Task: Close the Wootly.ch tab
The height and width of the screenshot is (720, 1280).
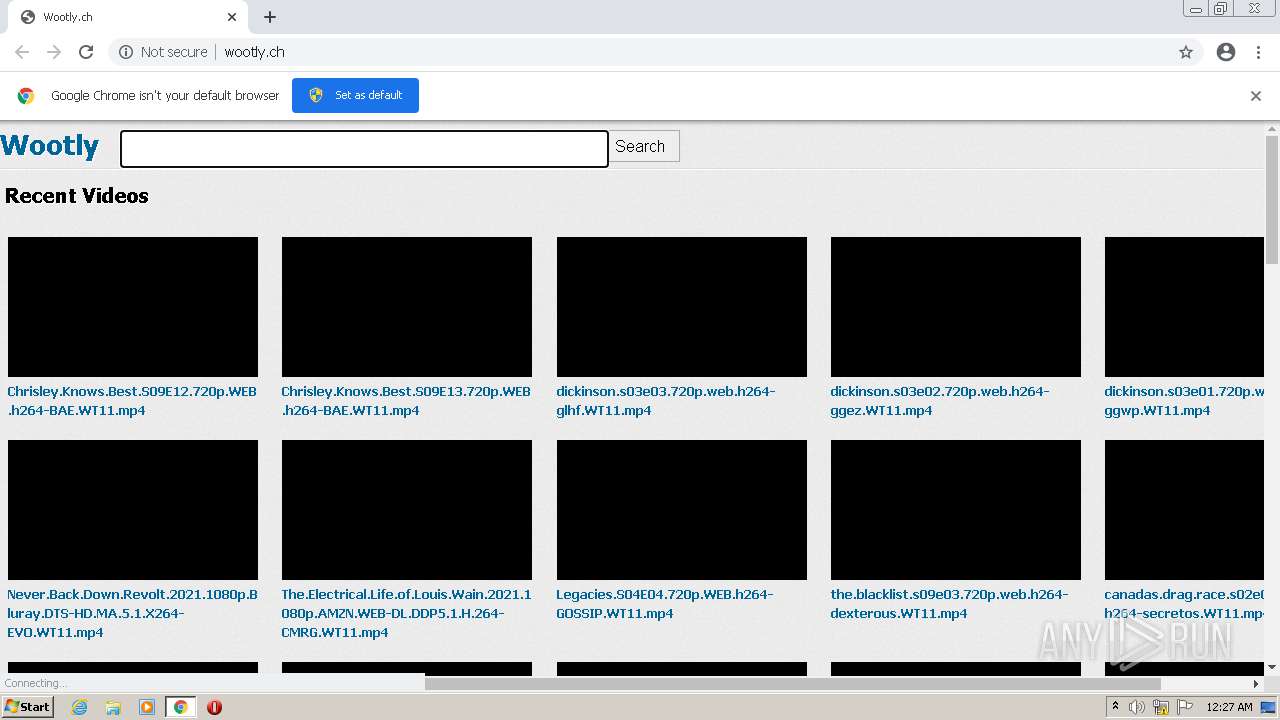Action: pos(232,17)
